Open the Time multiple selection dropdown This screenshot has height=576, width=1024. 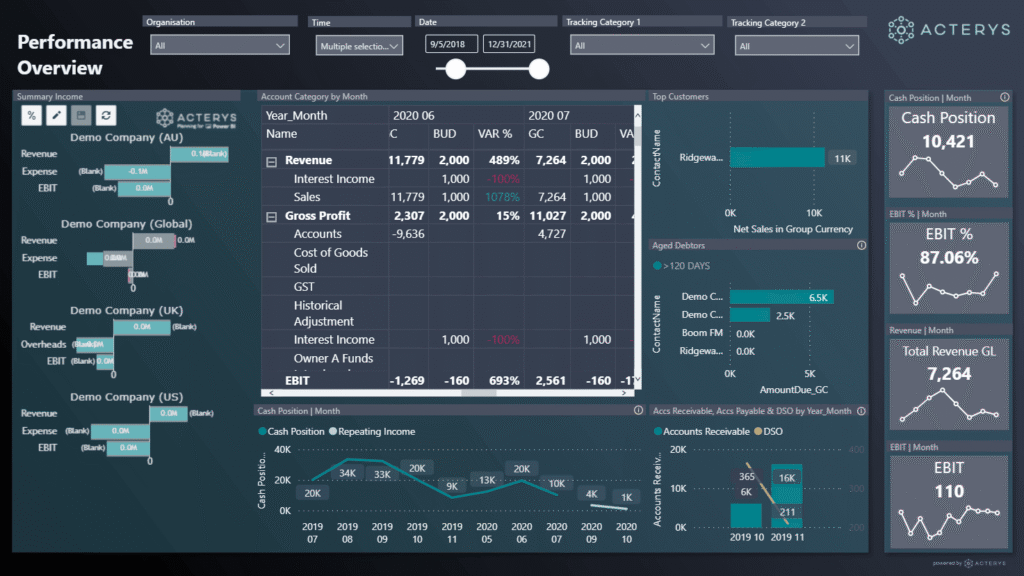pos(359,46)
